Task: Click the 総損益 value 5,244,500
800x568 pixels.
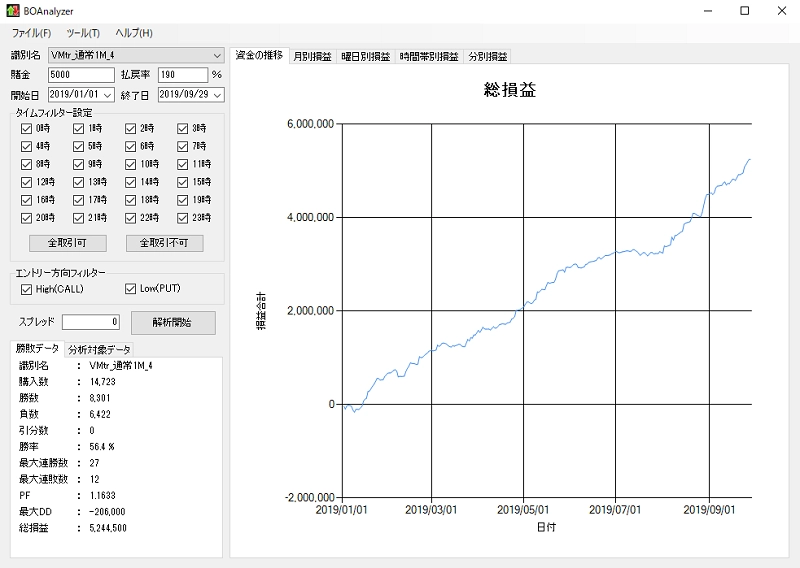Action: click(108, 528)
